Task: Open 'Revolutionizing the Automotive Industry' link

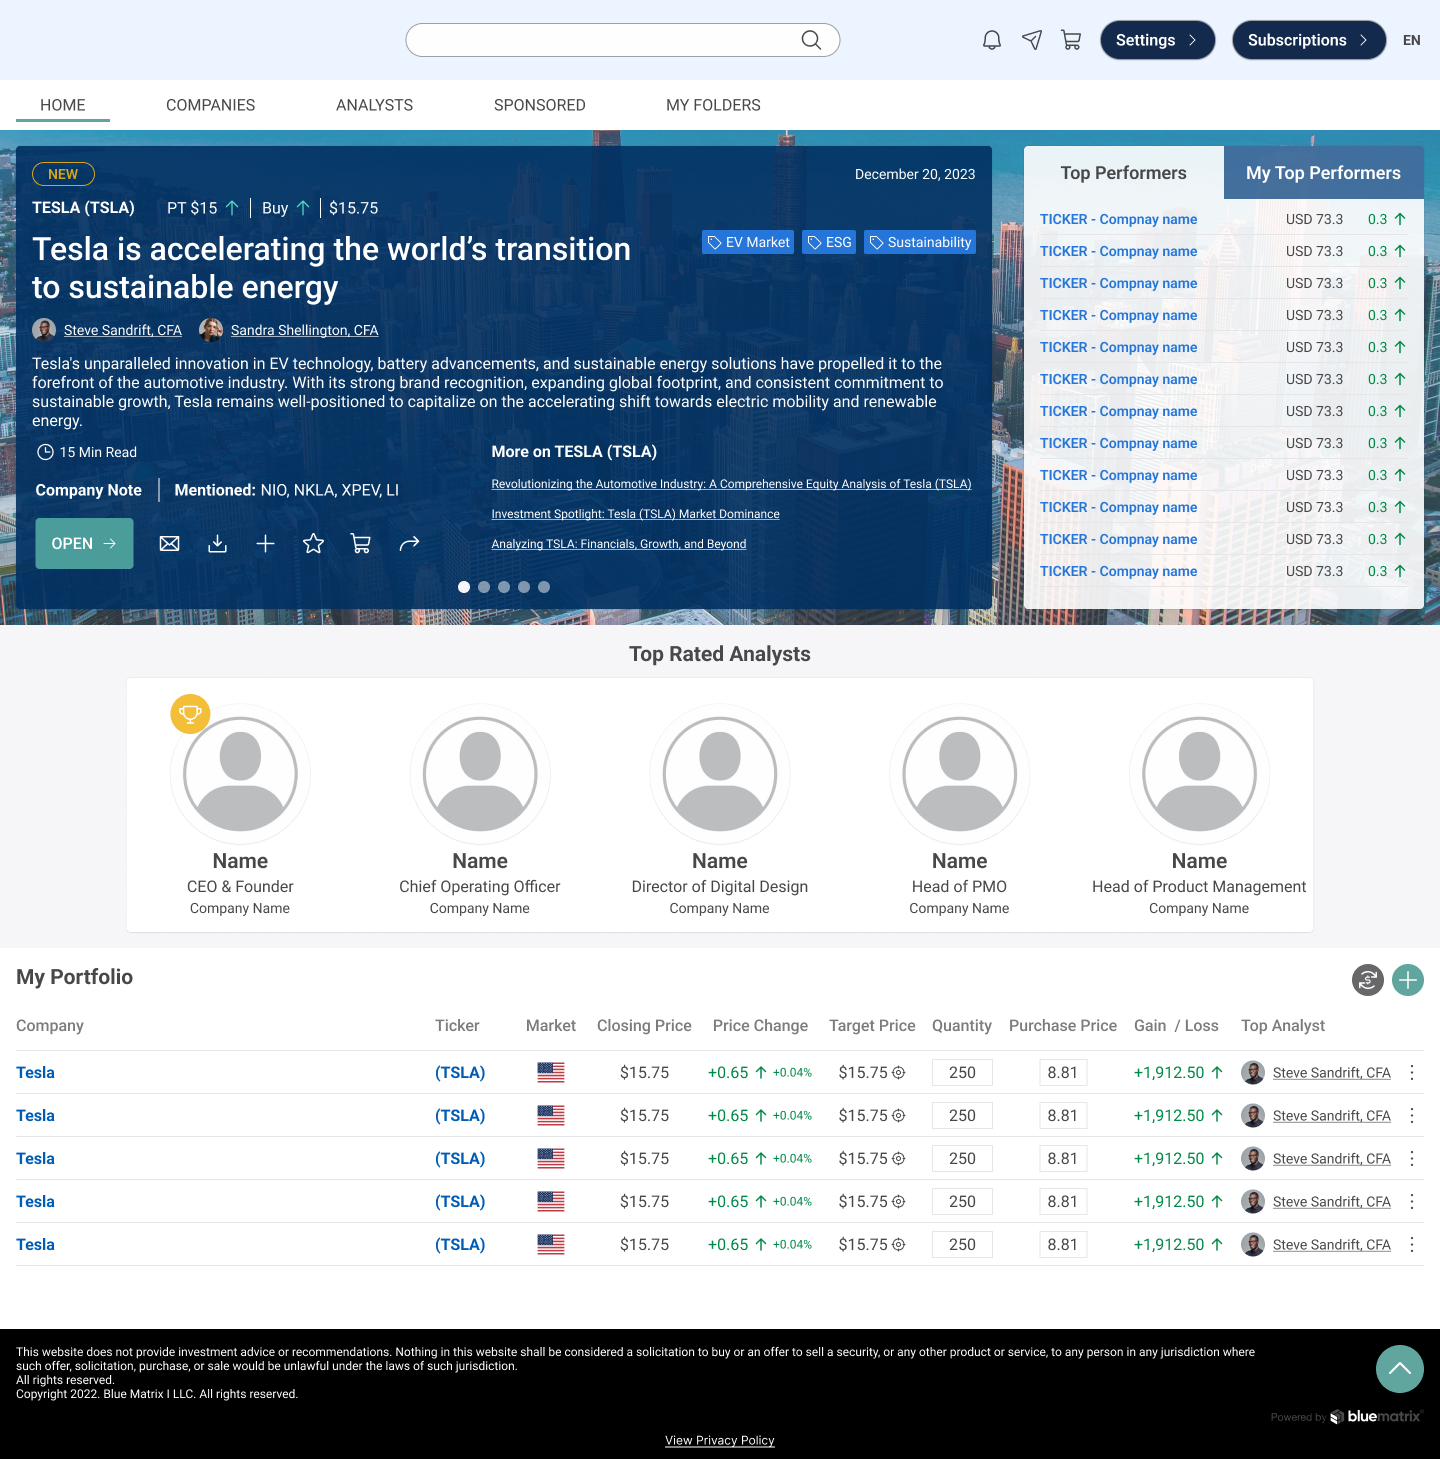Action: (x=731, y=484)
